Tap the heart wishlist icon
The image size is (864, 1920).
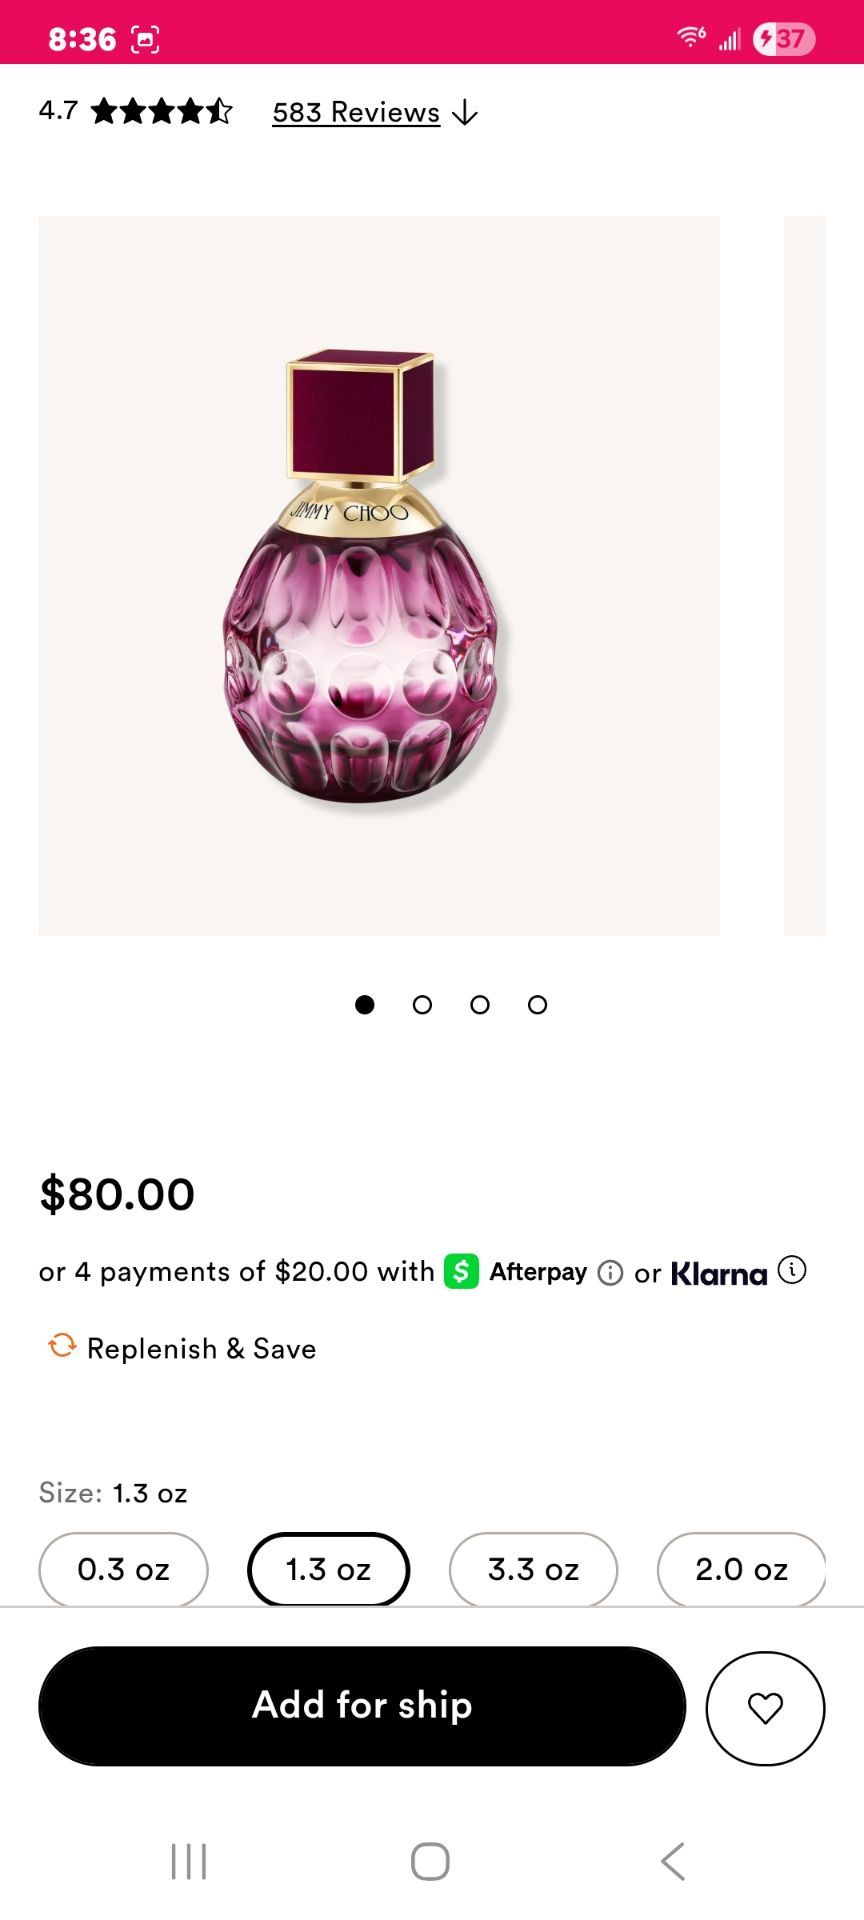[765, 1708]
